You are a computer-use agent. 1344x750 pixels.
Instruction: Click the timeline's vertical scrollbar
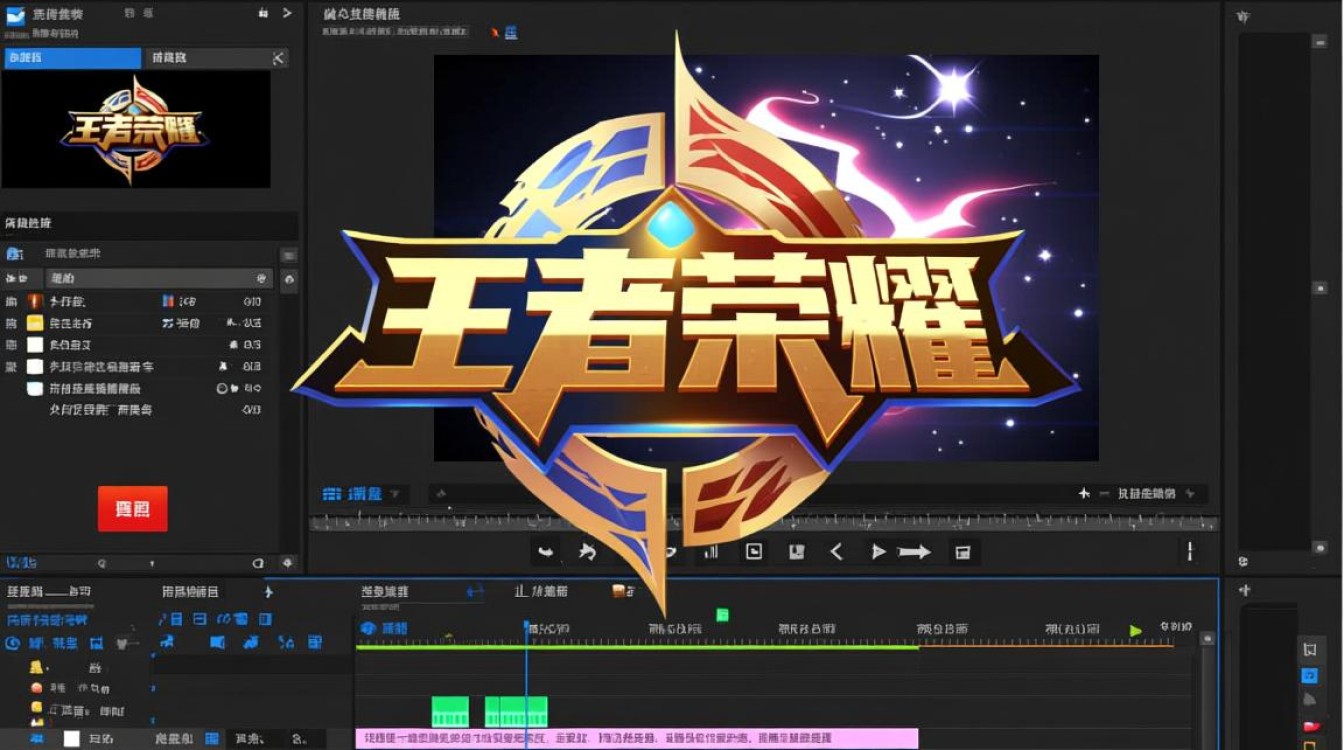point(1208,690)
